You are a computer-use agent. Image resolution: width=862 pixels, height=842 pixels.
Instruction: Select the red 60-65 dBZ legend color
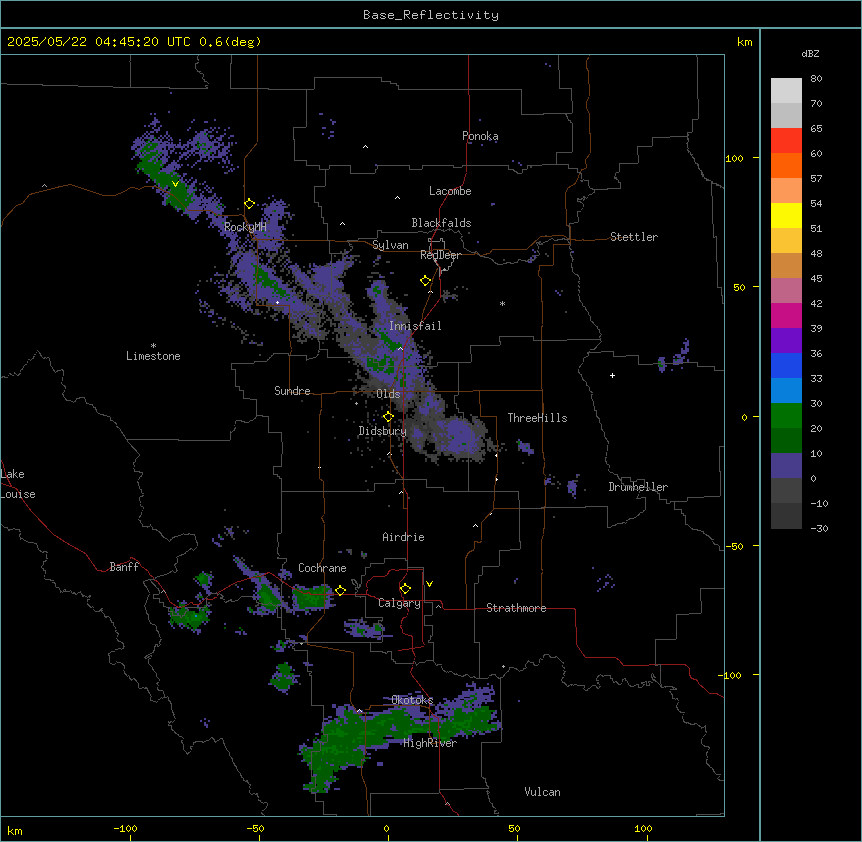point(786,141)
